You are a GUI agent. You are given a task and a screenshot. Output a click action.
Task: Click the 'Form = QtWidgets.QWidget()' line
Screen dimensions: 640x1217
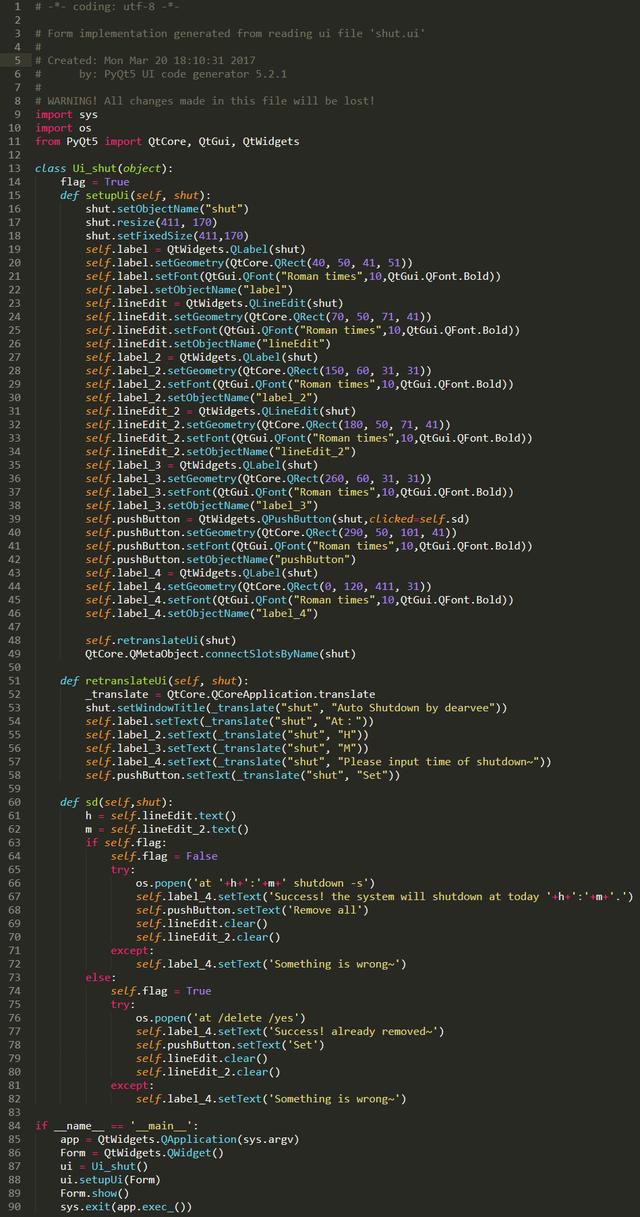[142, 1154]
